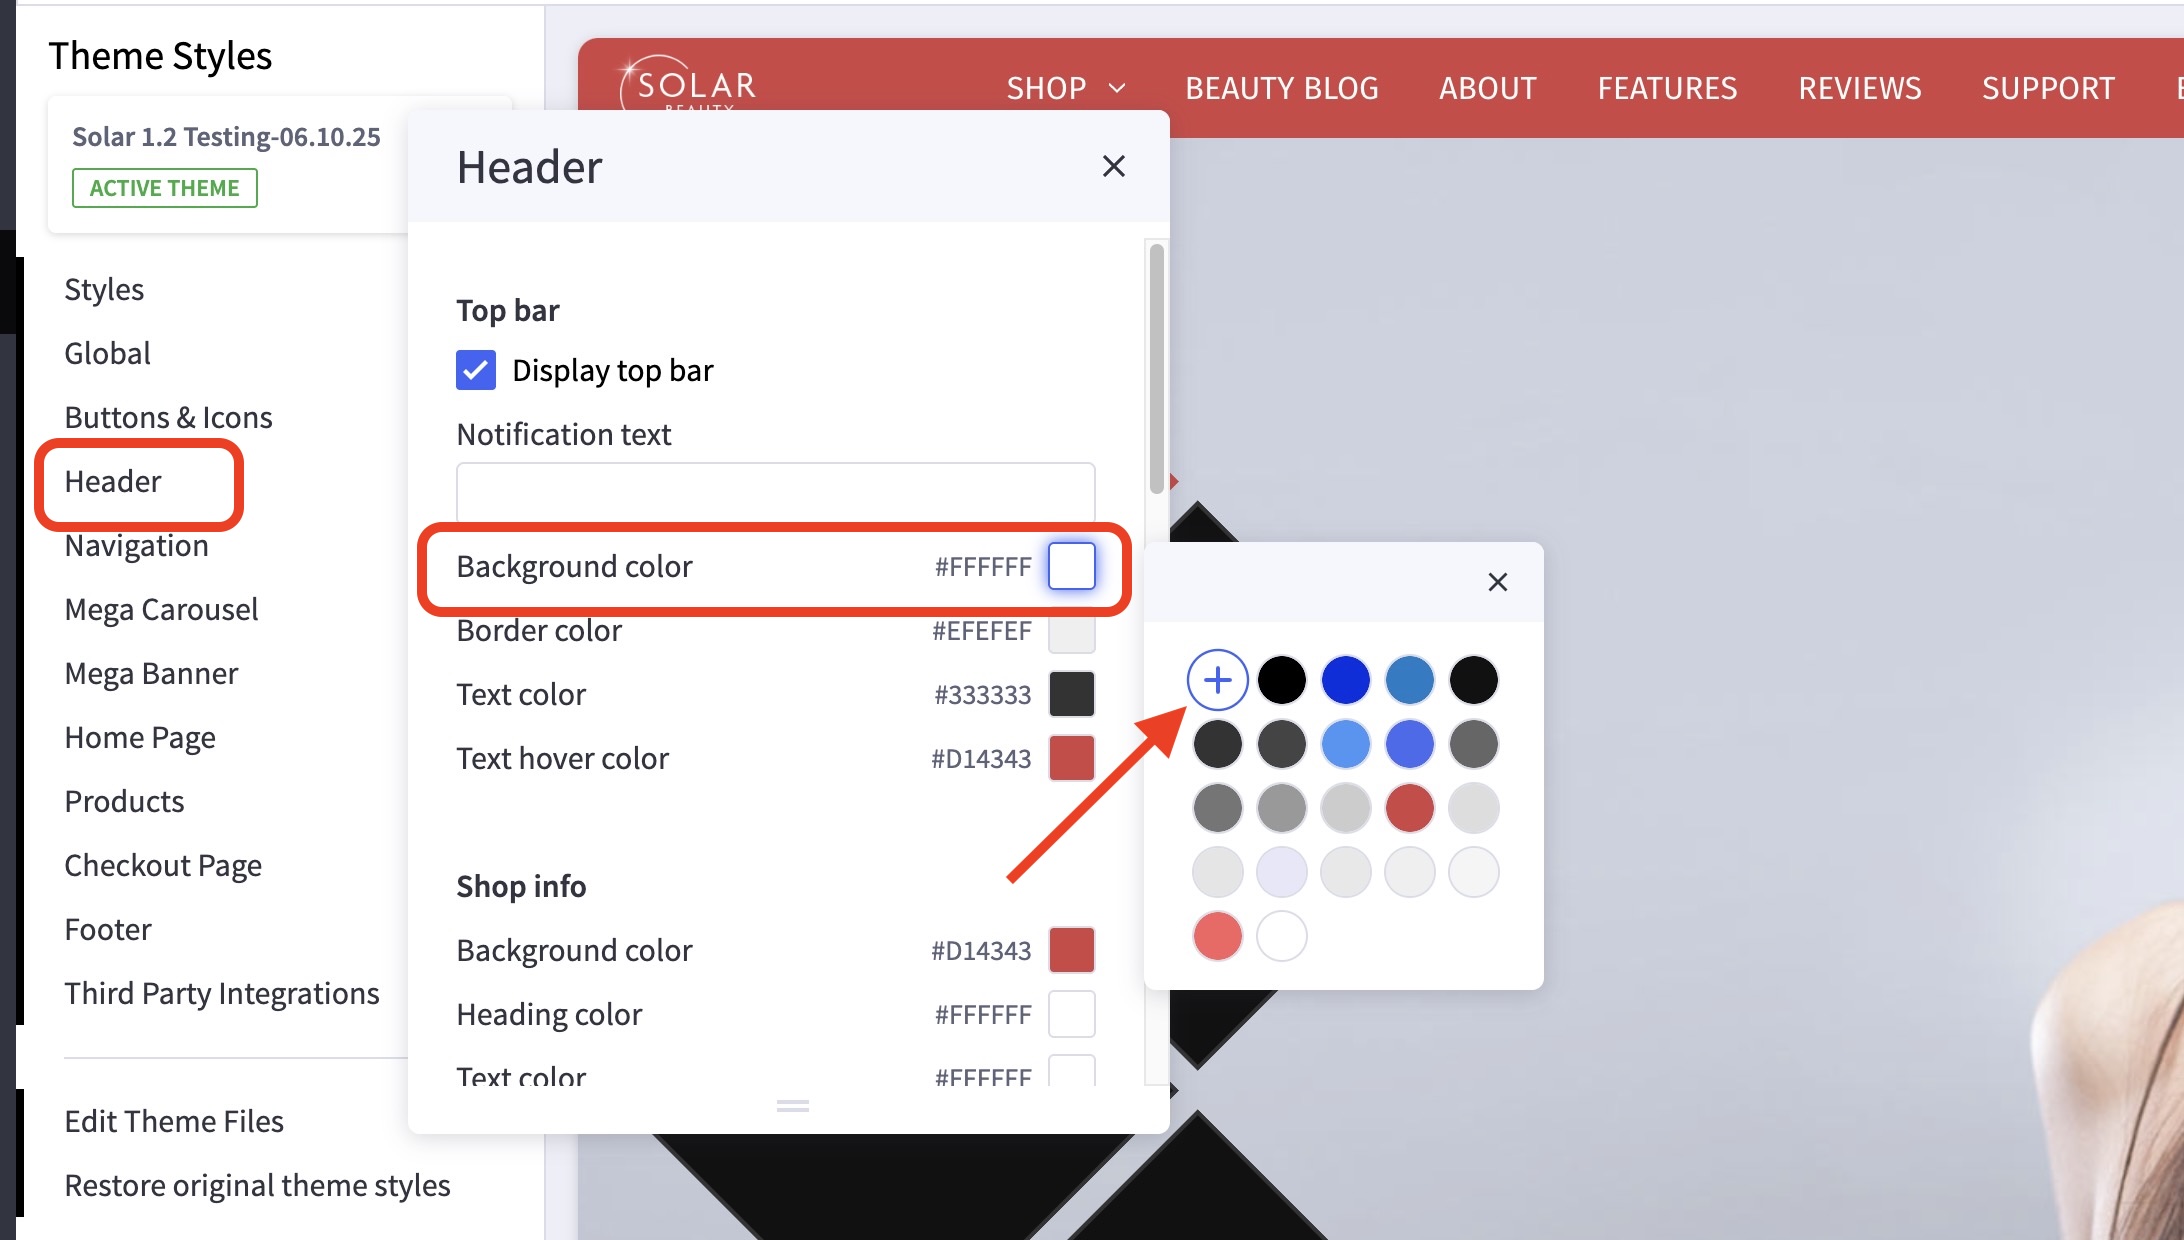Expand the SHOP dropdown chevron
The width and height of the screenshot is (2184, 1240).
1117,88
